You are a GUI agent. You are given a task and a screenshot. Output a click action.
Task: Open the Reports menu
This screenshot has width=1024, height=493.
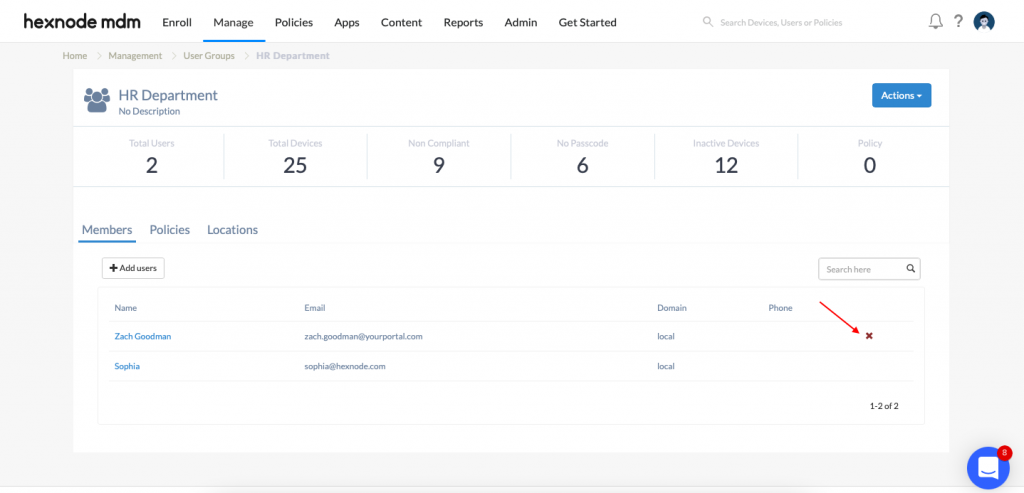point(463,22)
